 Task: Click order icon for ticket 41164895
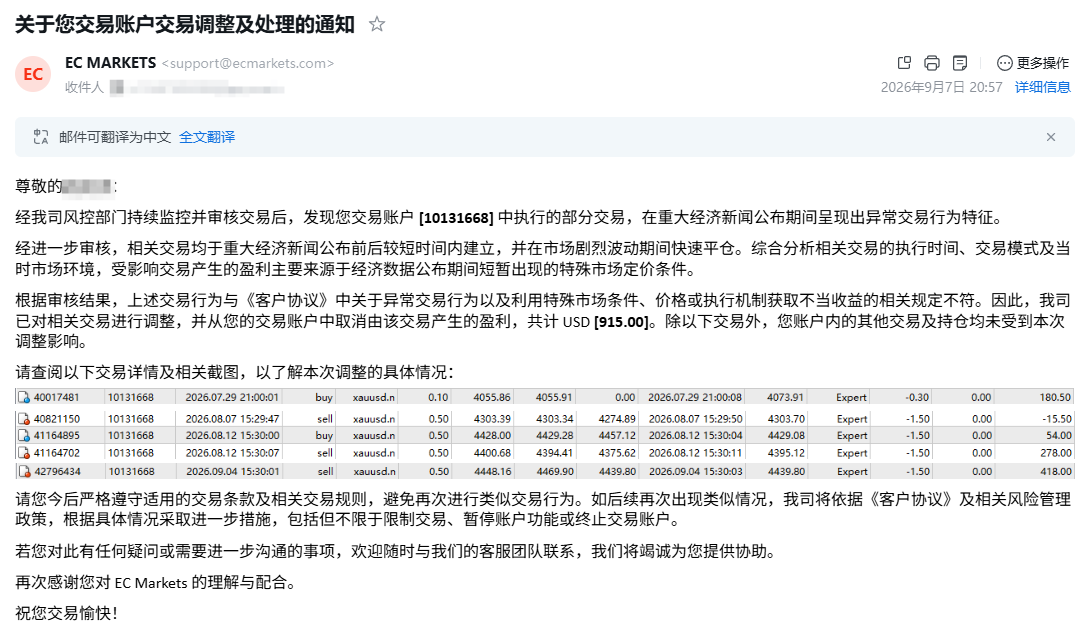click(x=24, y=436)
